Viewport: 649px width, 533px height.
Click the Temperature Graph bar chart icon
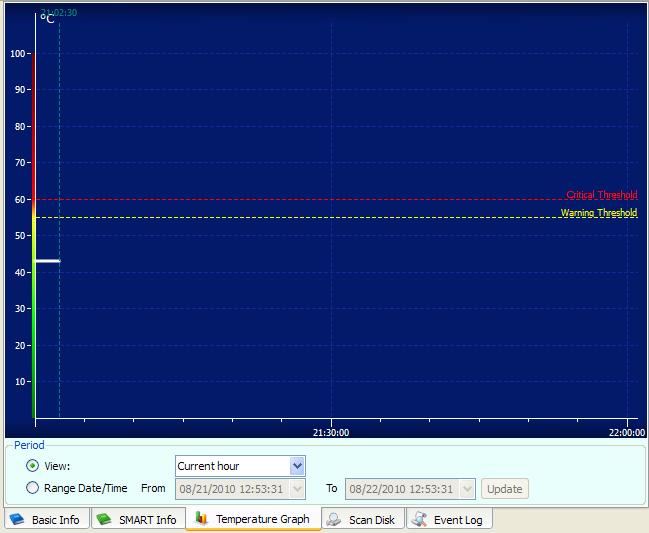(x=202, y=518)
